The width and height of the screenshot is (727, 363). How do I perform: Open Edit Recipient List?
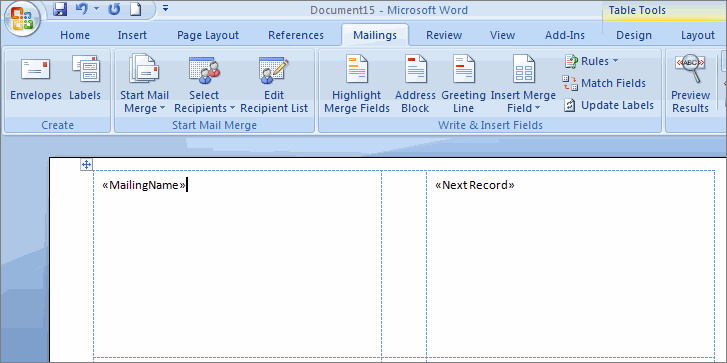coord(274,83)
